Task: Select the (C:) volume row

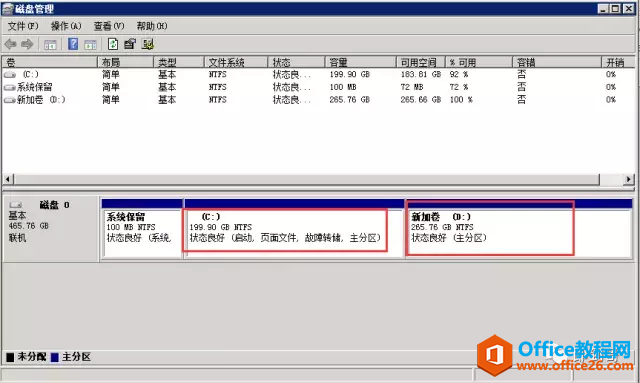Action: pos(318,75)
